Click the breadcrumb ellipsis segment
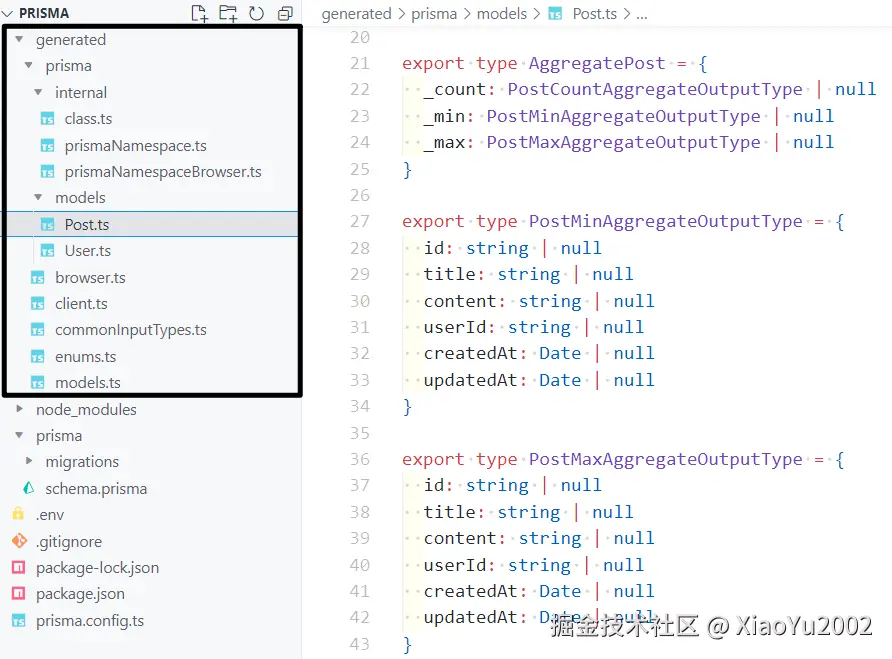892x659 pixels. 642,15
